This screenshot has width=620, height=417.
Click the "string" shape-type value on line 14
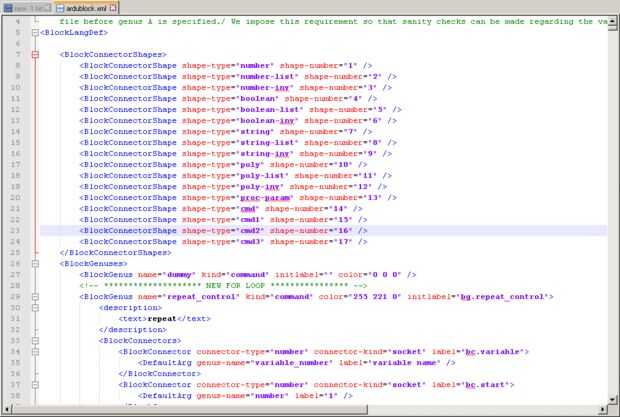point(255,132)
